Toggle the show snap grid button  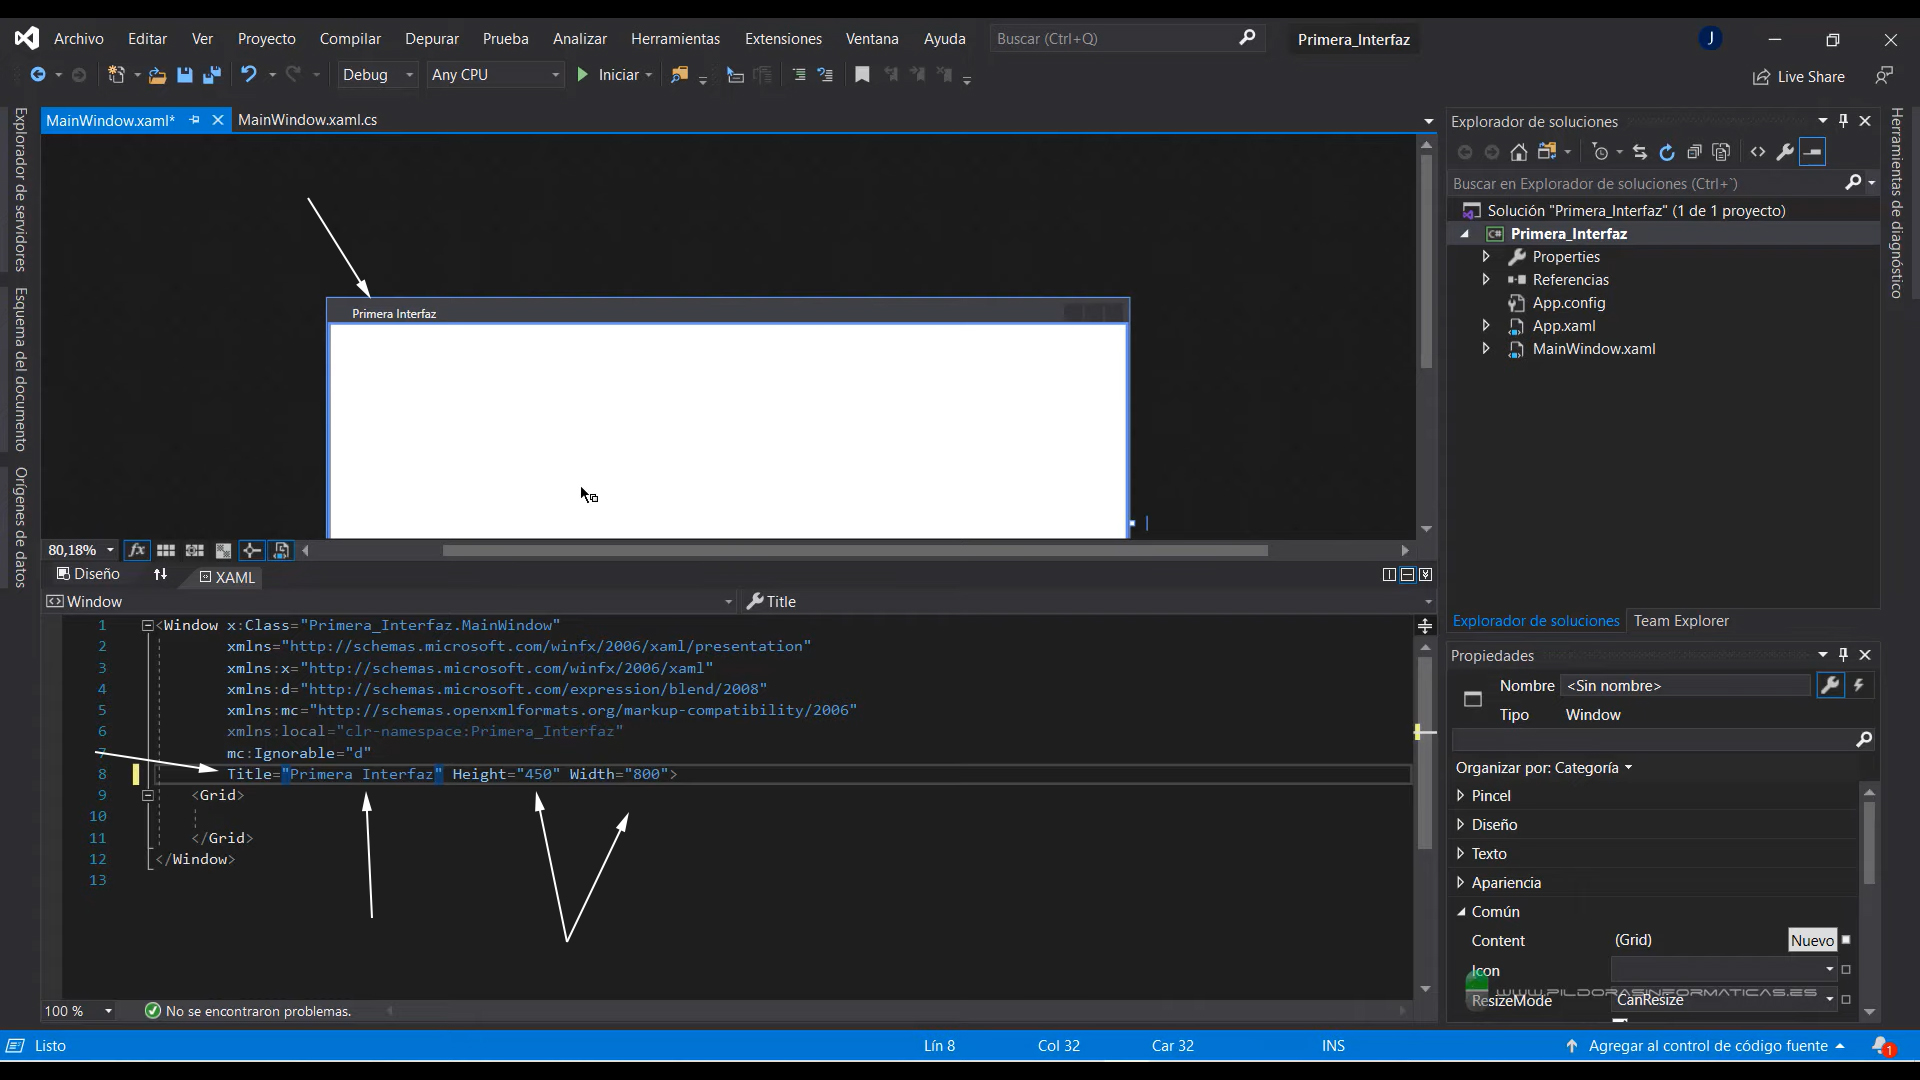click(x=166, y=551)
